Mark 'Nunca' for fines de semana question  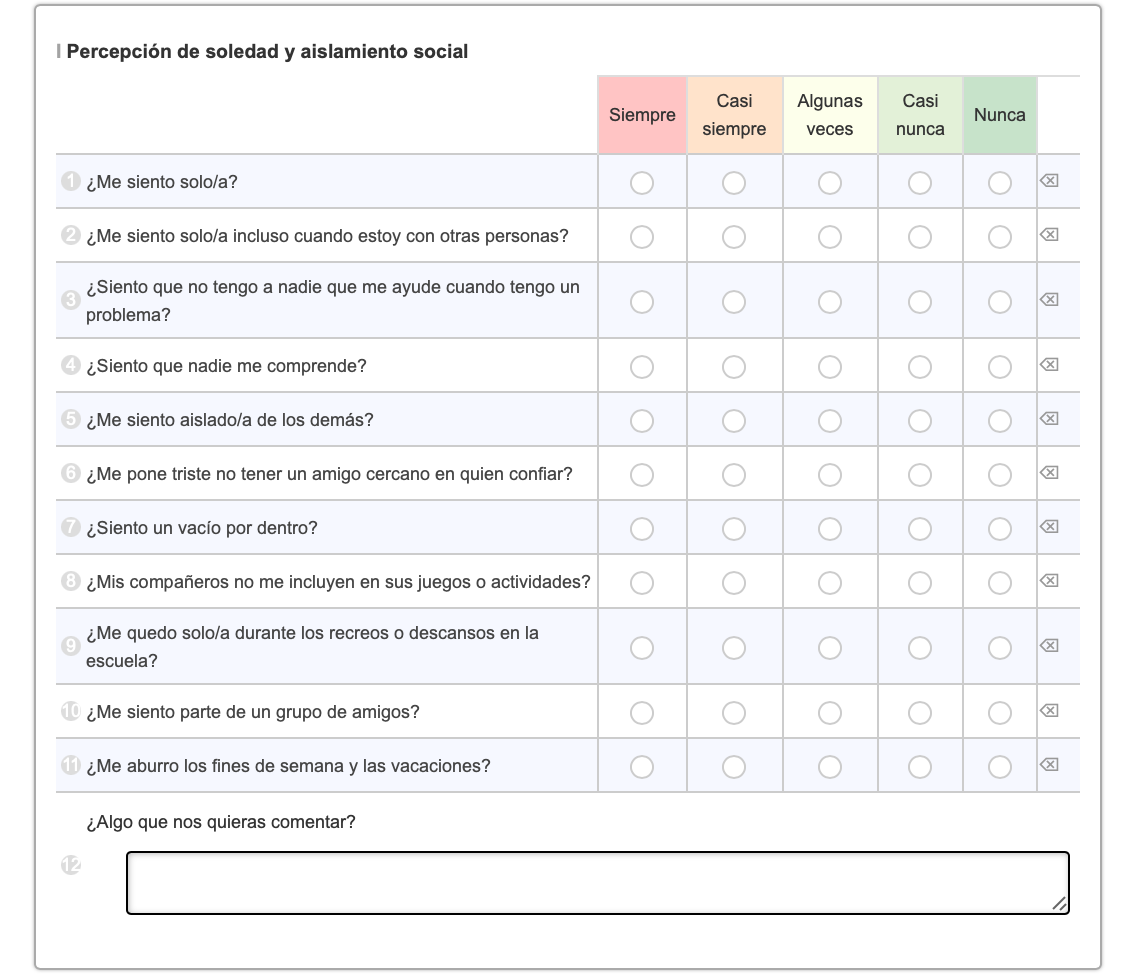point(1000,767)
